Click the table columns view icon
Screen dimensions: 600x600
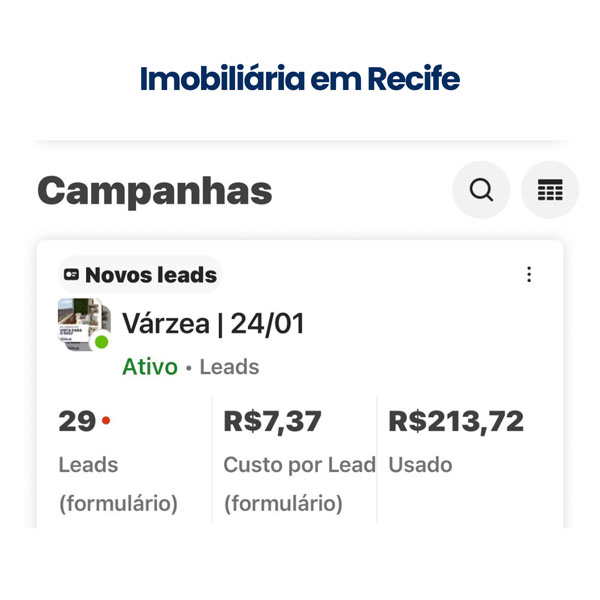pos(550,190)
